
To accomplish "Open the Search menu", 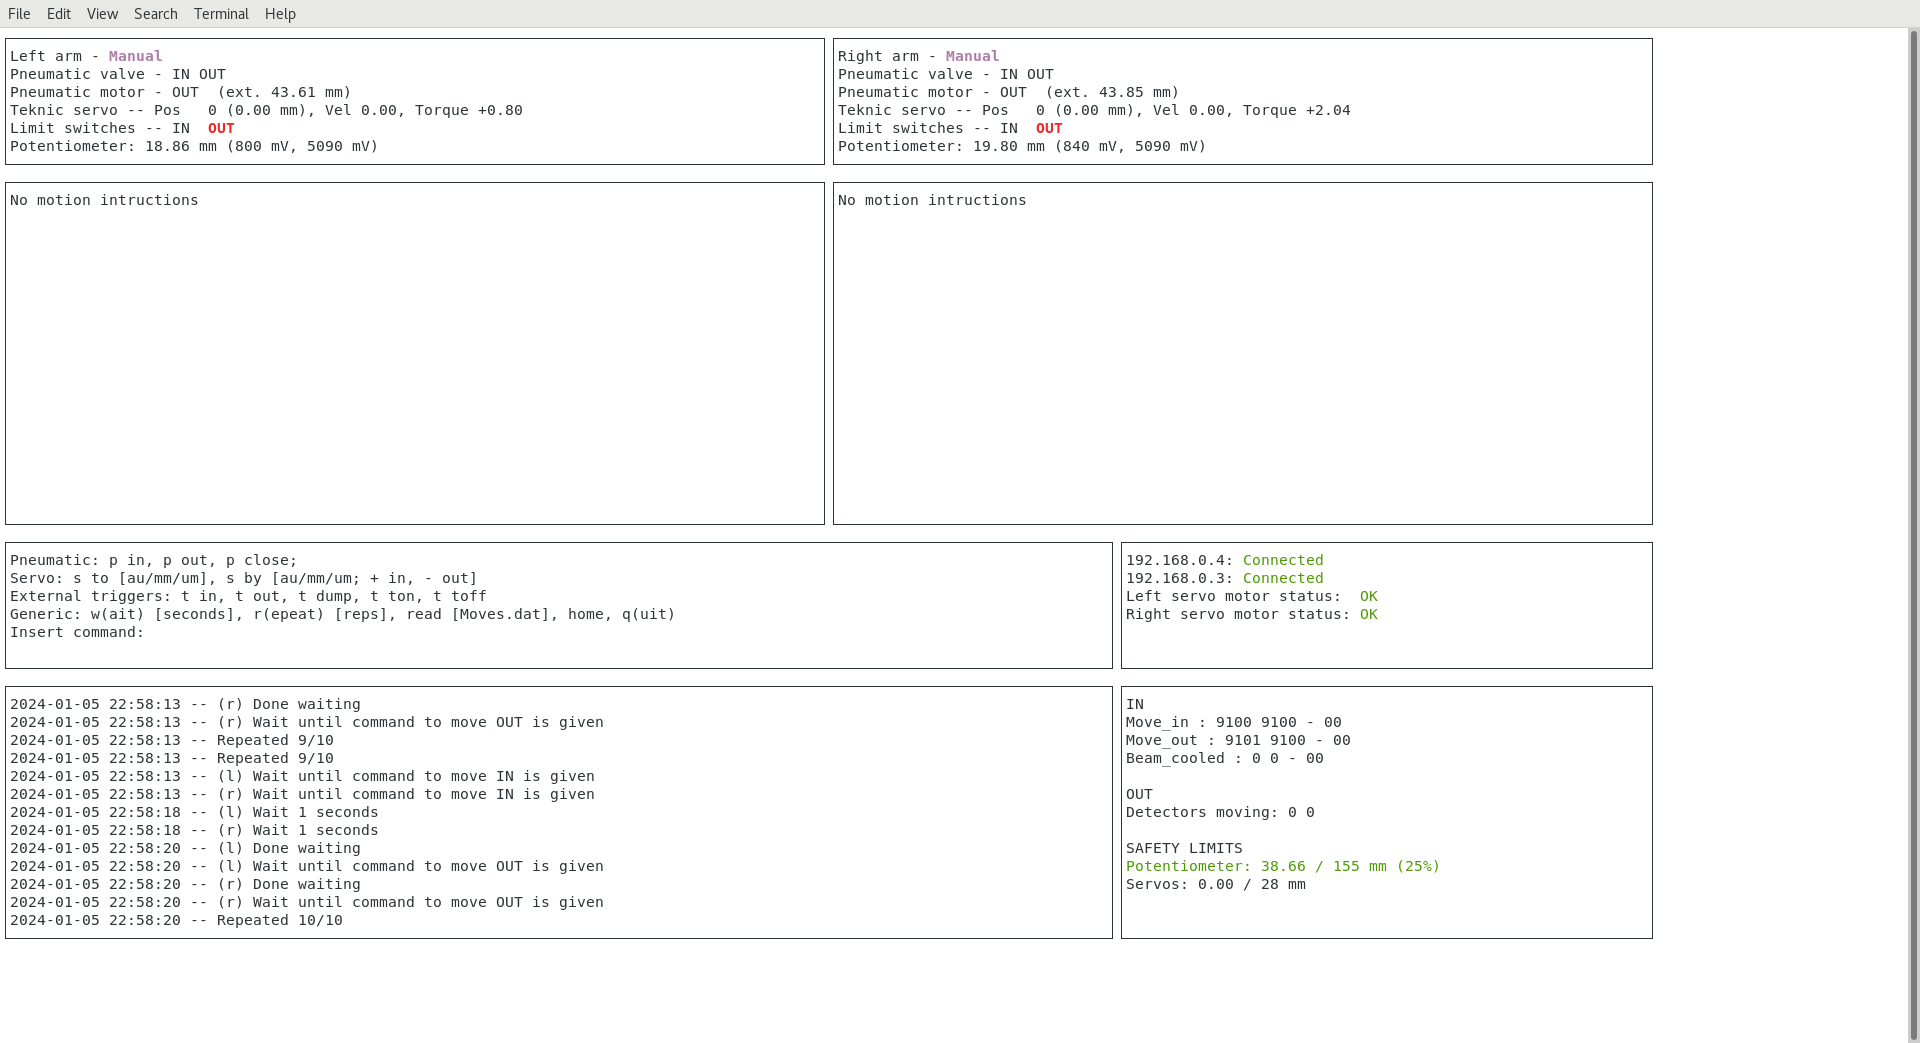I will tap(156, 14).
